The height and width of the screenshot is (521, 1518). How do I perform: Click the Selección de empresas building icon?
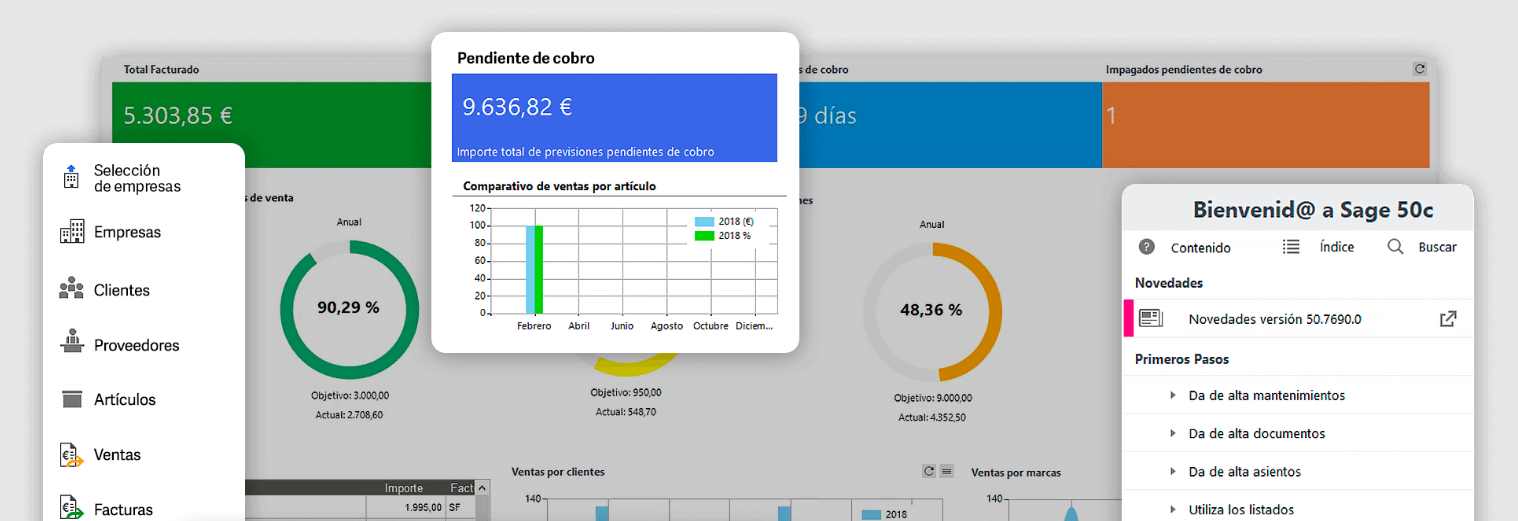(71, 177)
